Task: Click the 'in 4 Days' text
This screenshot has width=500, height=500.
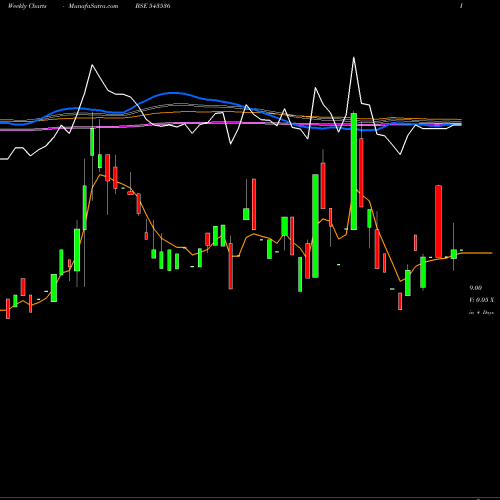Action: click(x=481, y=313)
